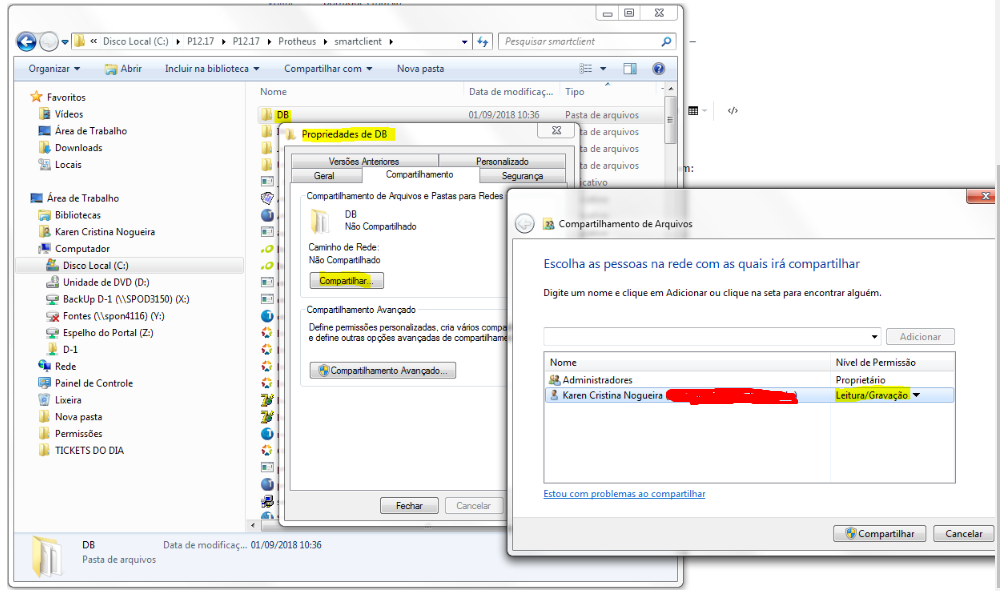Screen dimensions: 1000x591
Task: Open the view options dropdown arrow
Action: click(603, 68)
